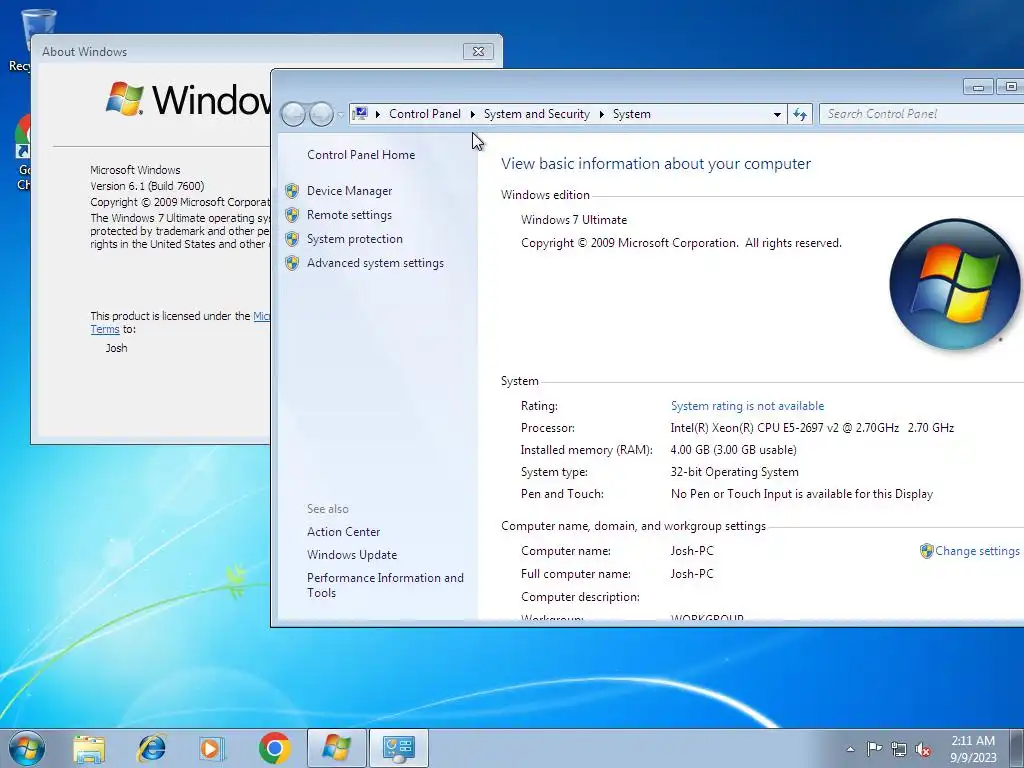Click the Windows logo in About Windows
1024x768 pixels.
coord(125,99)
